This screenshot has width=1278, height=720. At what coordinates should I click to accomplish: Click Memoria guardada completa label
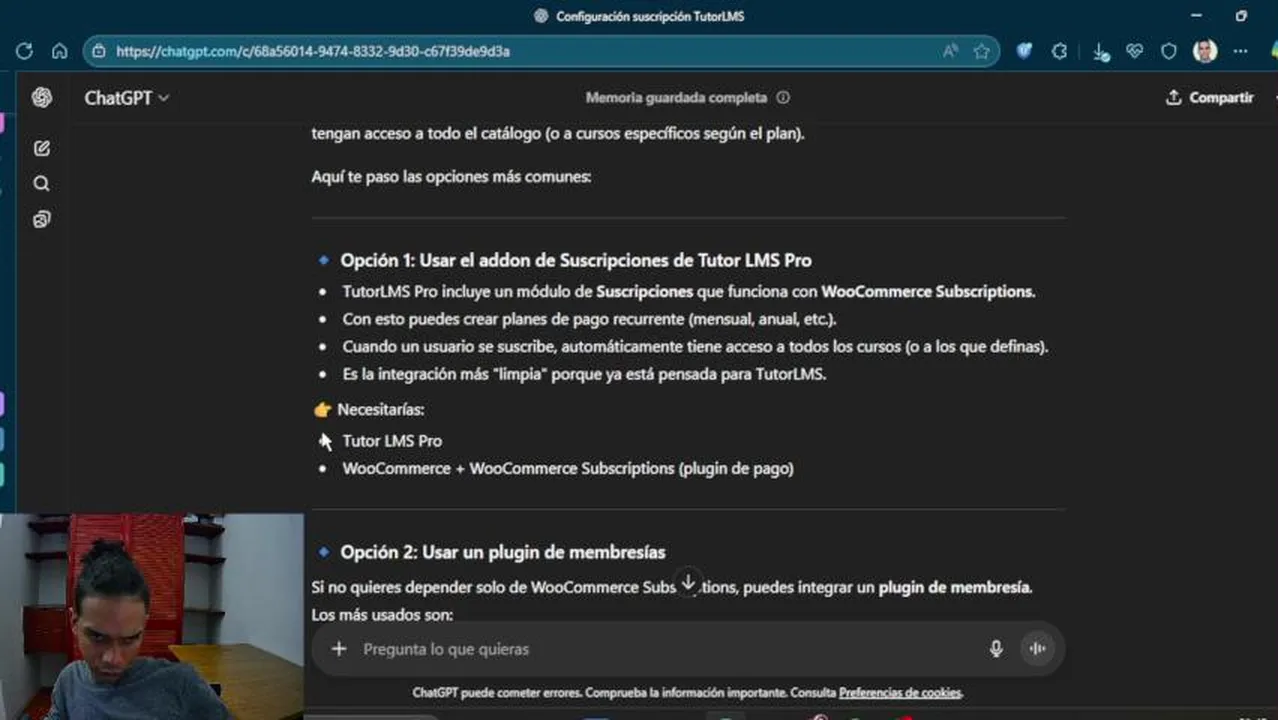(676, 97)
